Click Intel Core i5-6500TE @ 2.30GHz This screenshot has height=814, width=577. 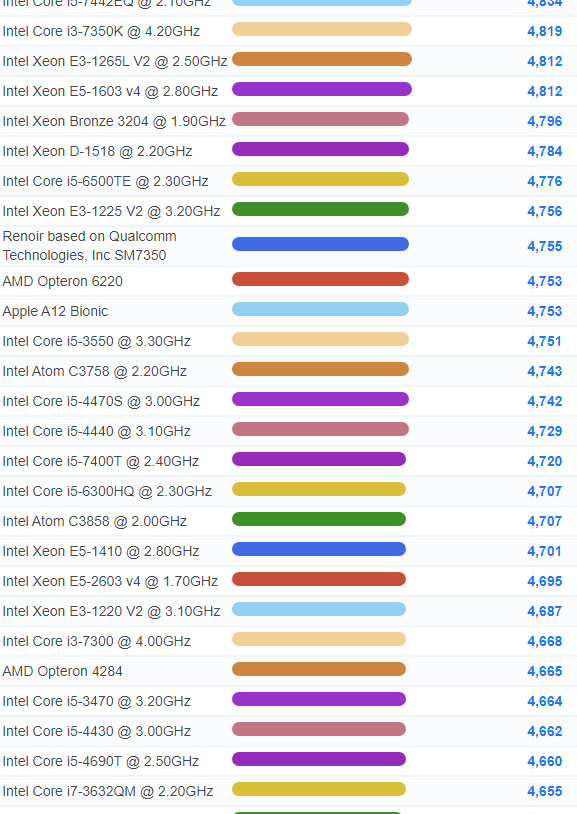[x=105, y=181]
